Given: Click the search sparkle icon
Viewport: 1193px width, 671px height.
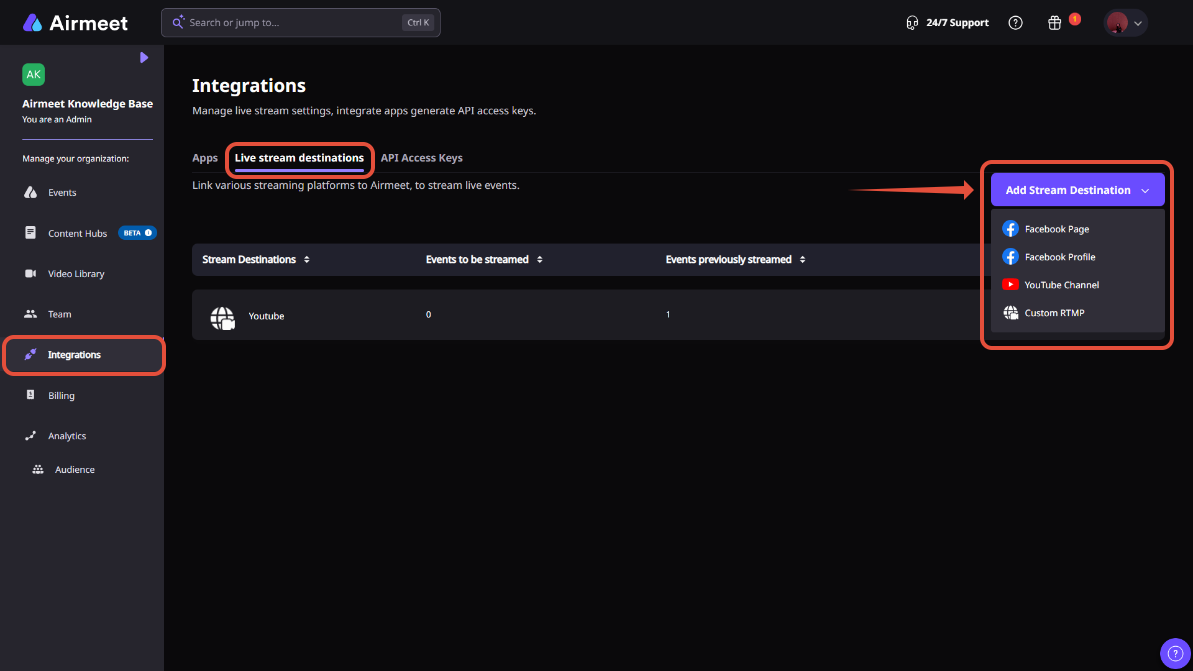Looking at the screenshot, I should [x=178, y=22].
